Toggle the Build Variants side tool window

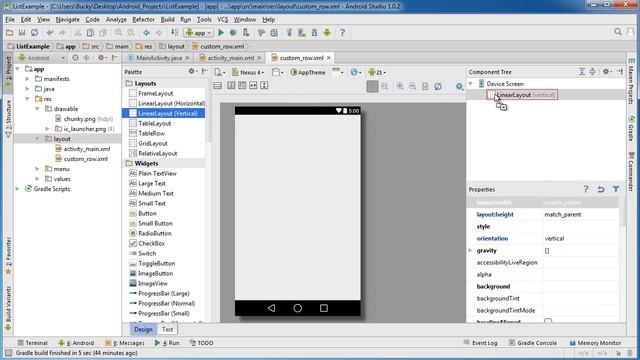(x=8, y=309)
